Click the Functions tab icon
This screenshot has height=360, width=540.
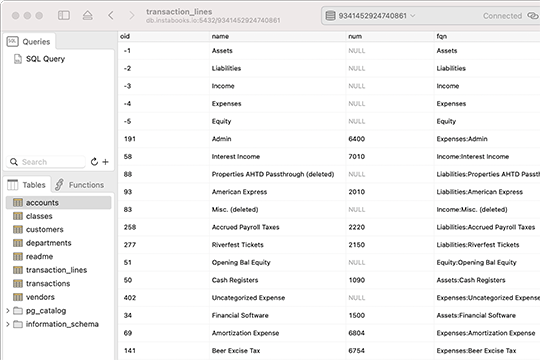pyautogui.click(x=59, y=185)
